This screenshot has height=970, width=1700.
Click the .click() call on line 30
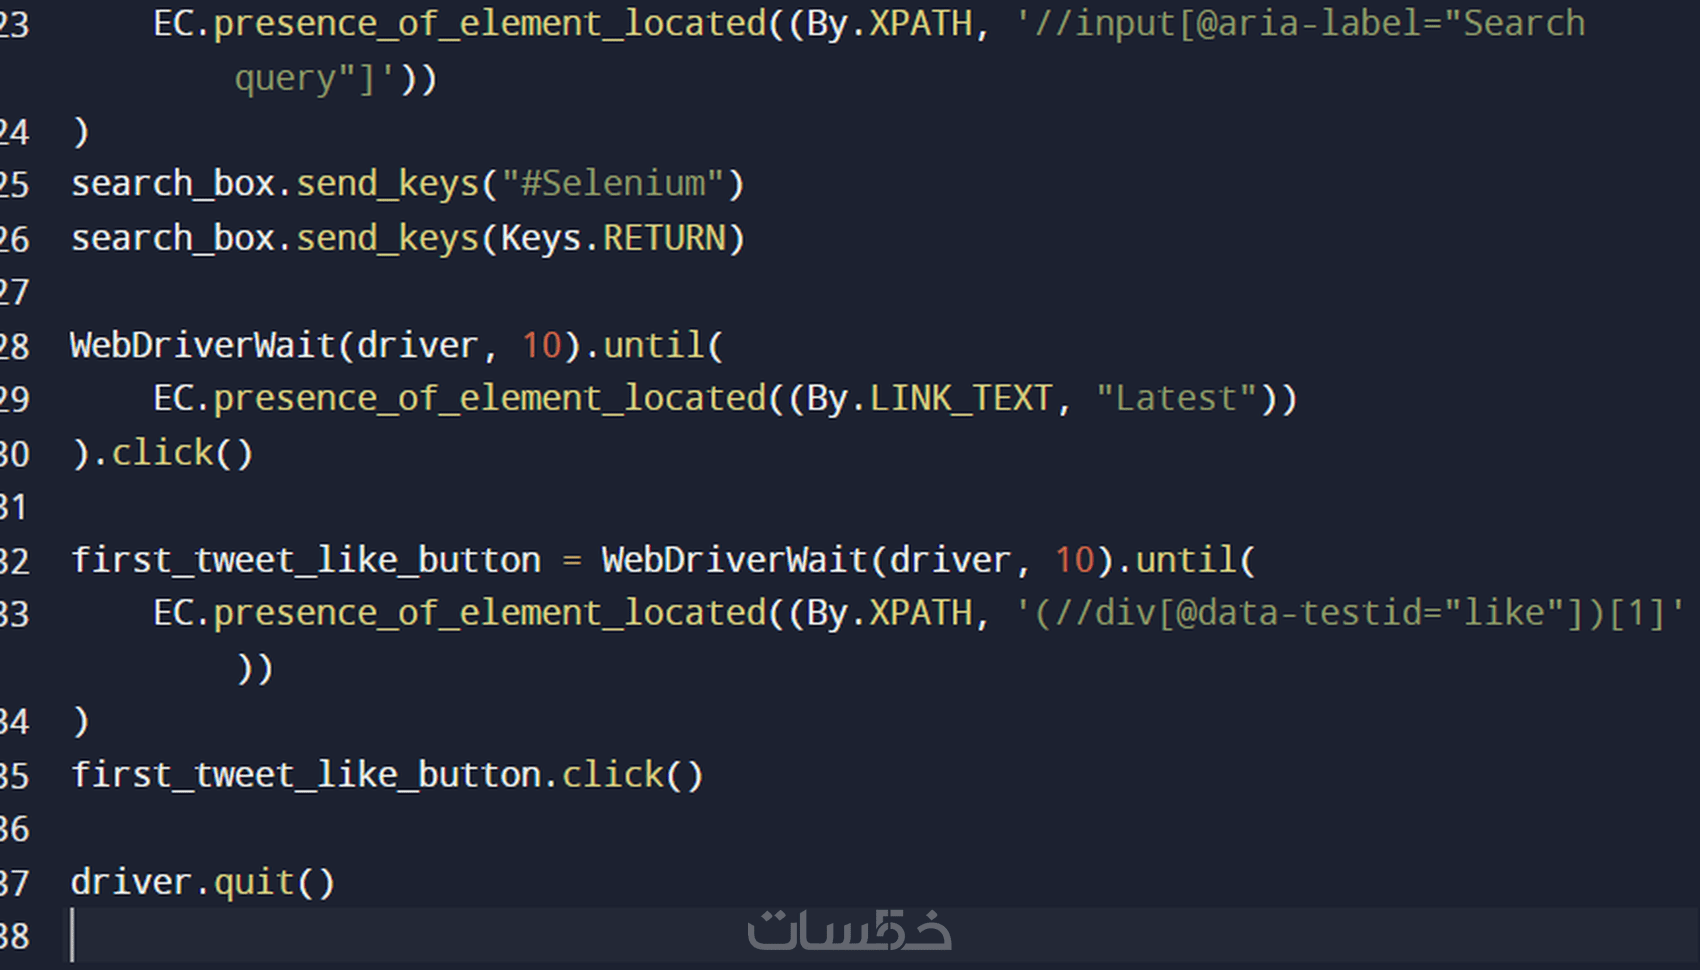point(181,453)
